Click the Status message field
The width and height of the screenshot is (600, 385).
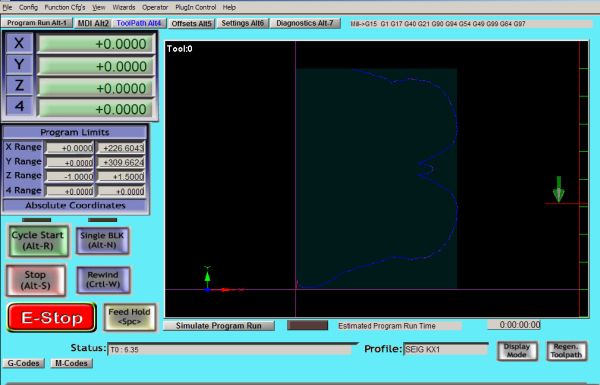pos(230,350)
